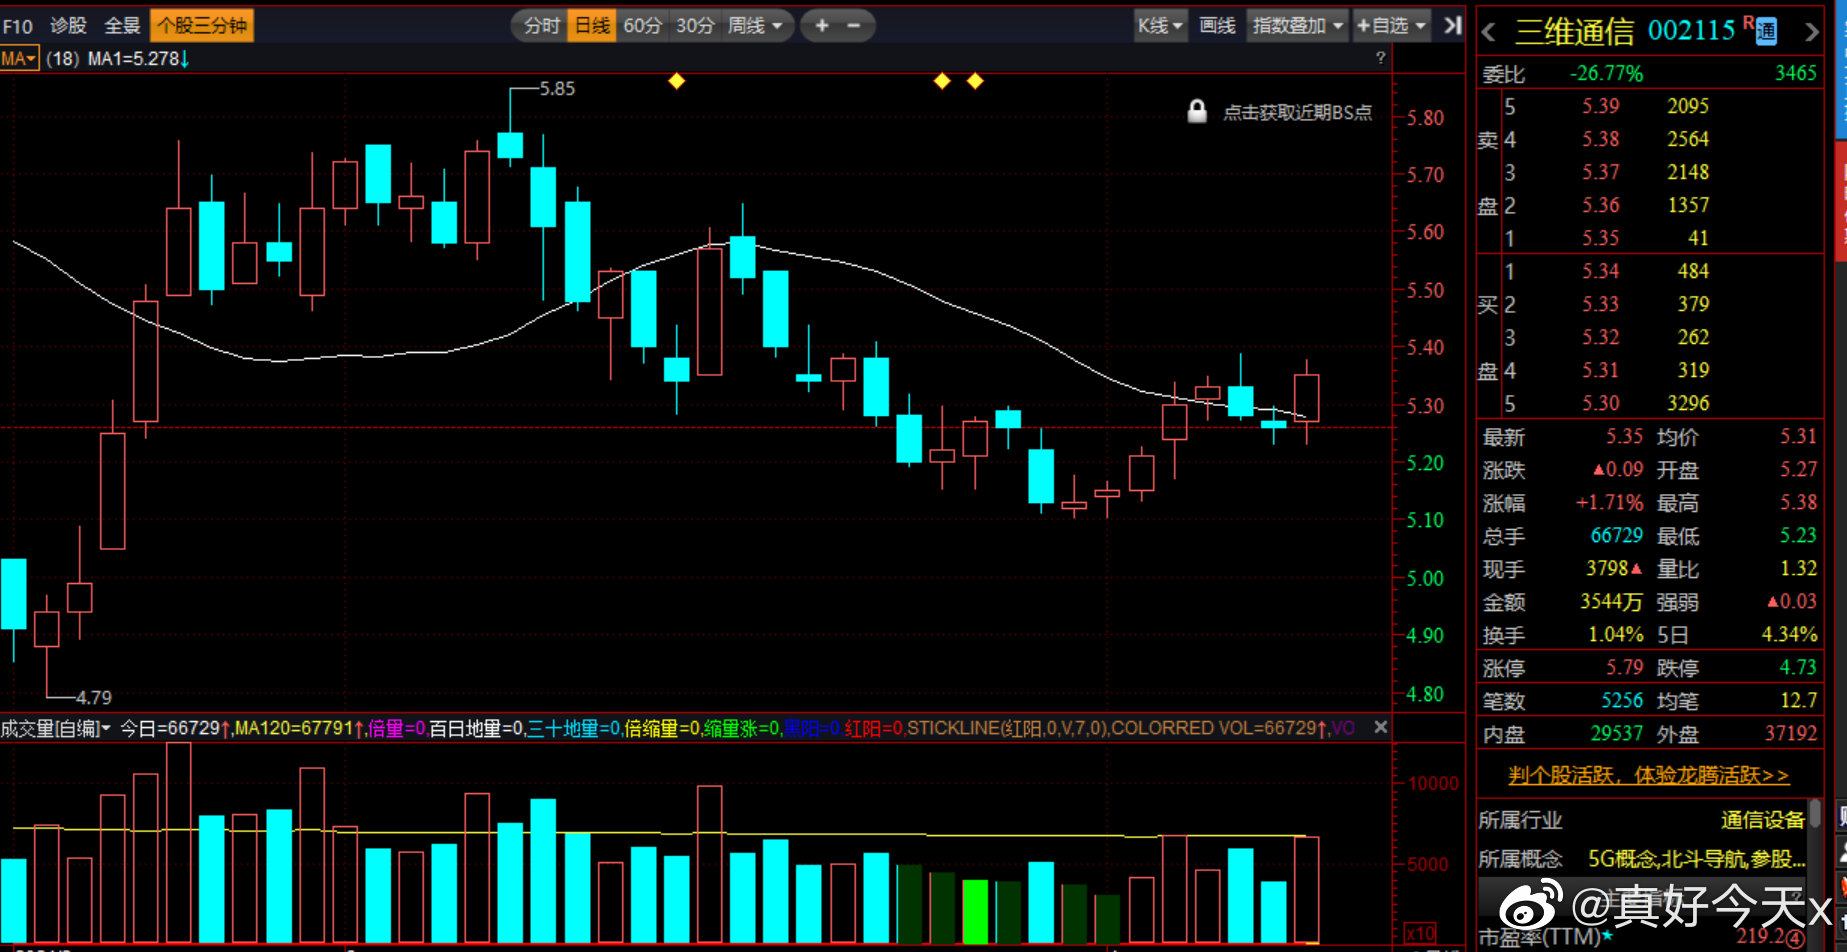The height and width of the screenshot is (952, 1847).
Task: Click the high price label 5.85
Action: (557, 88)
